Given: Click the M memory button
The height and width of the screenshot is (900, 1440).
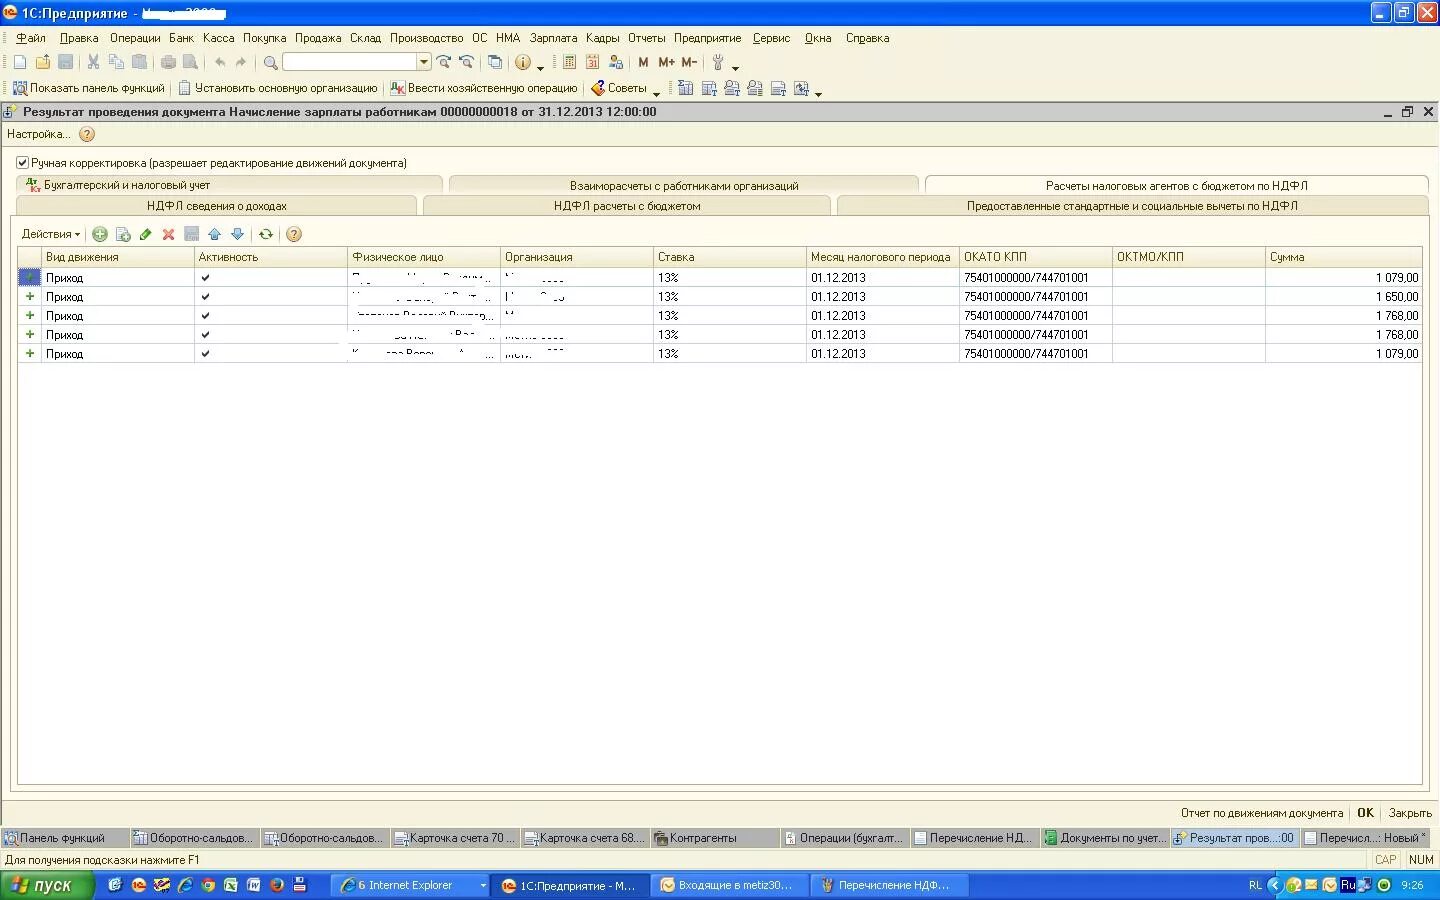Looking at the screenshot, I should click(643, 62).
